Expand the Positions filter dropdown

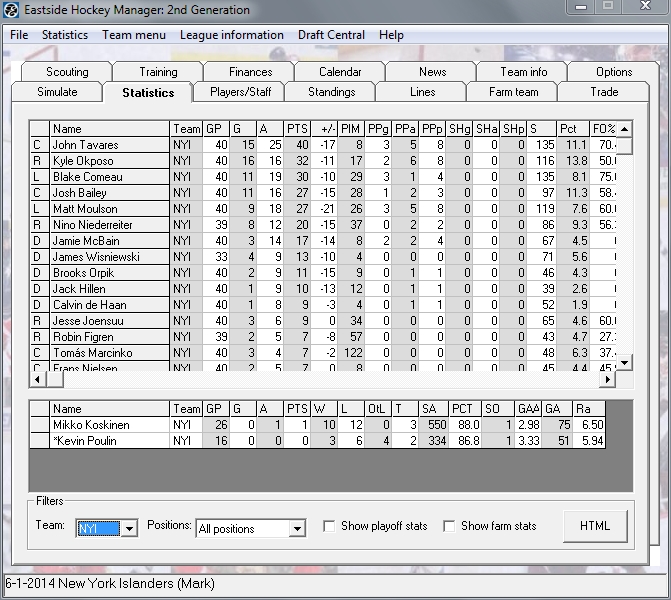(x=297, y=529)
